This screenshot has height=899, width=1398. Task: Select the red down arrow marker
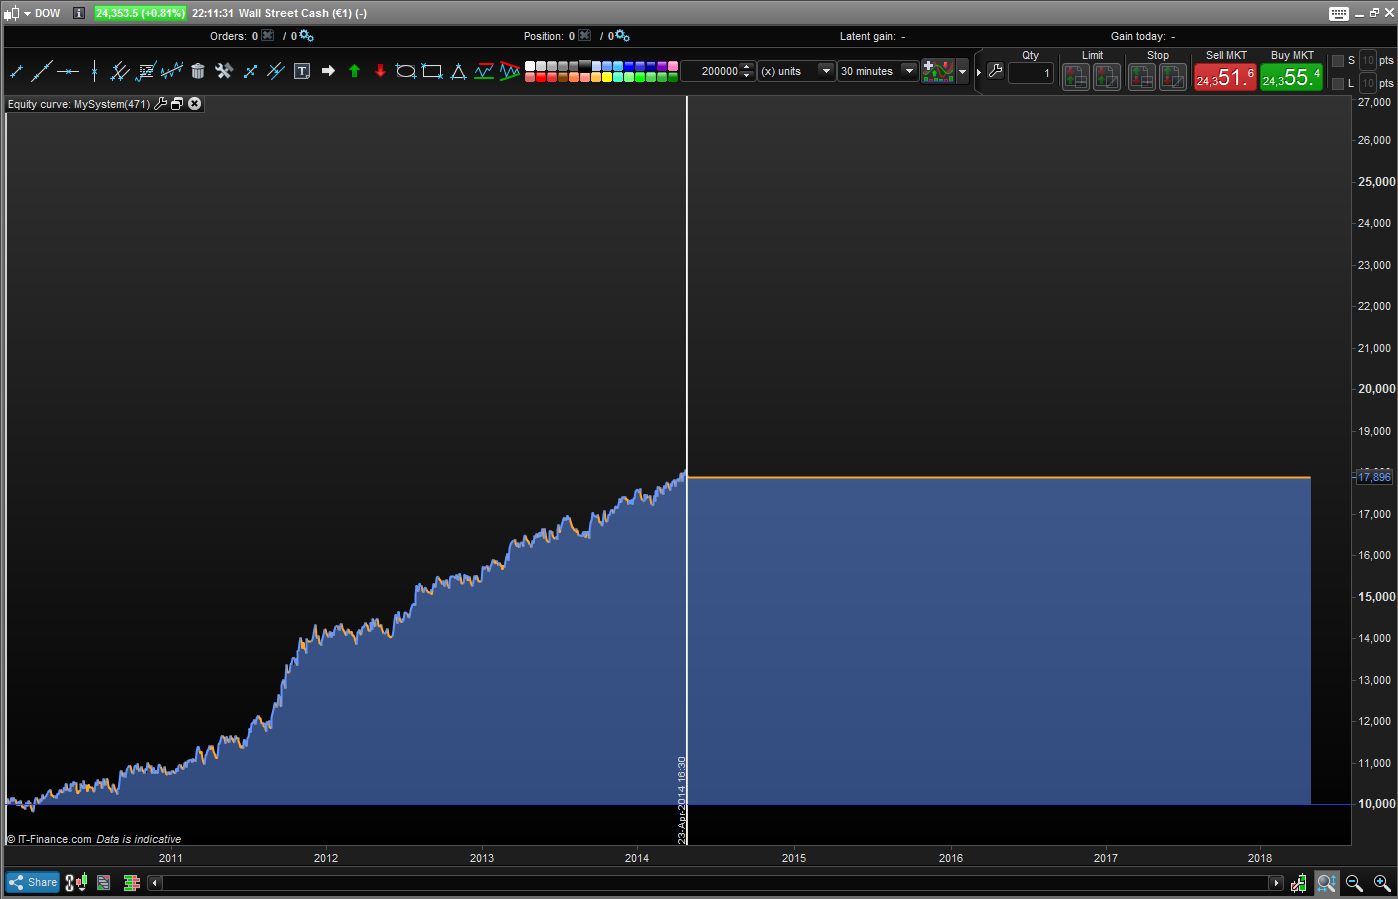click(380, 71)
